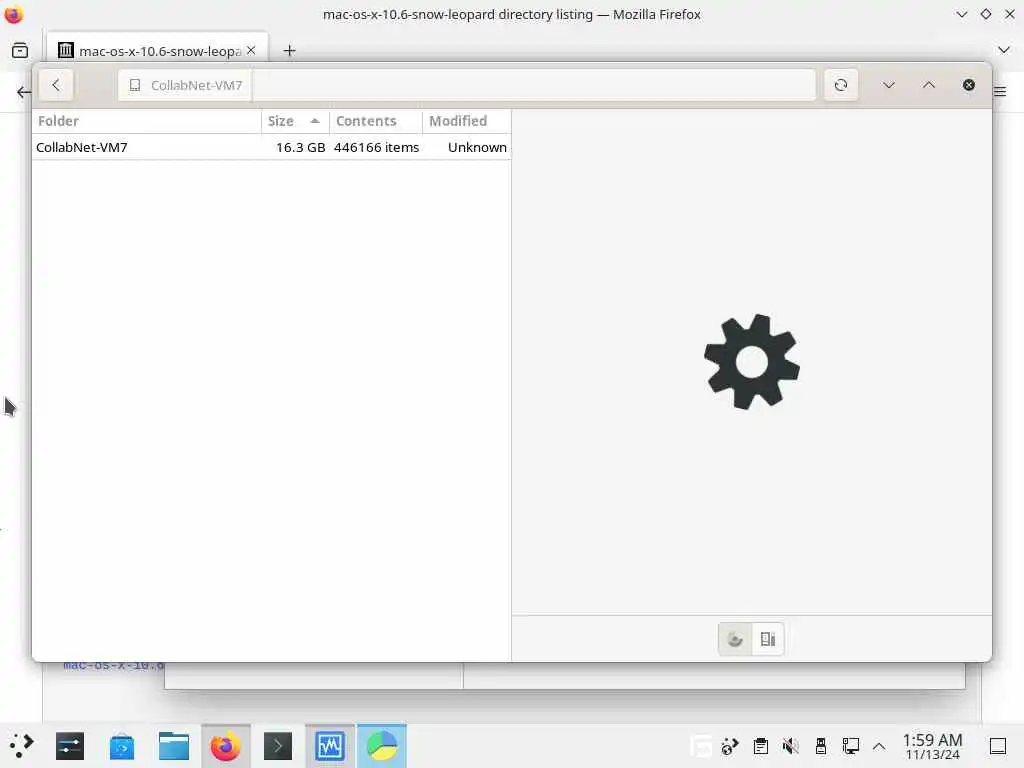Open removable devices tray icon

(x=820, y=746)
